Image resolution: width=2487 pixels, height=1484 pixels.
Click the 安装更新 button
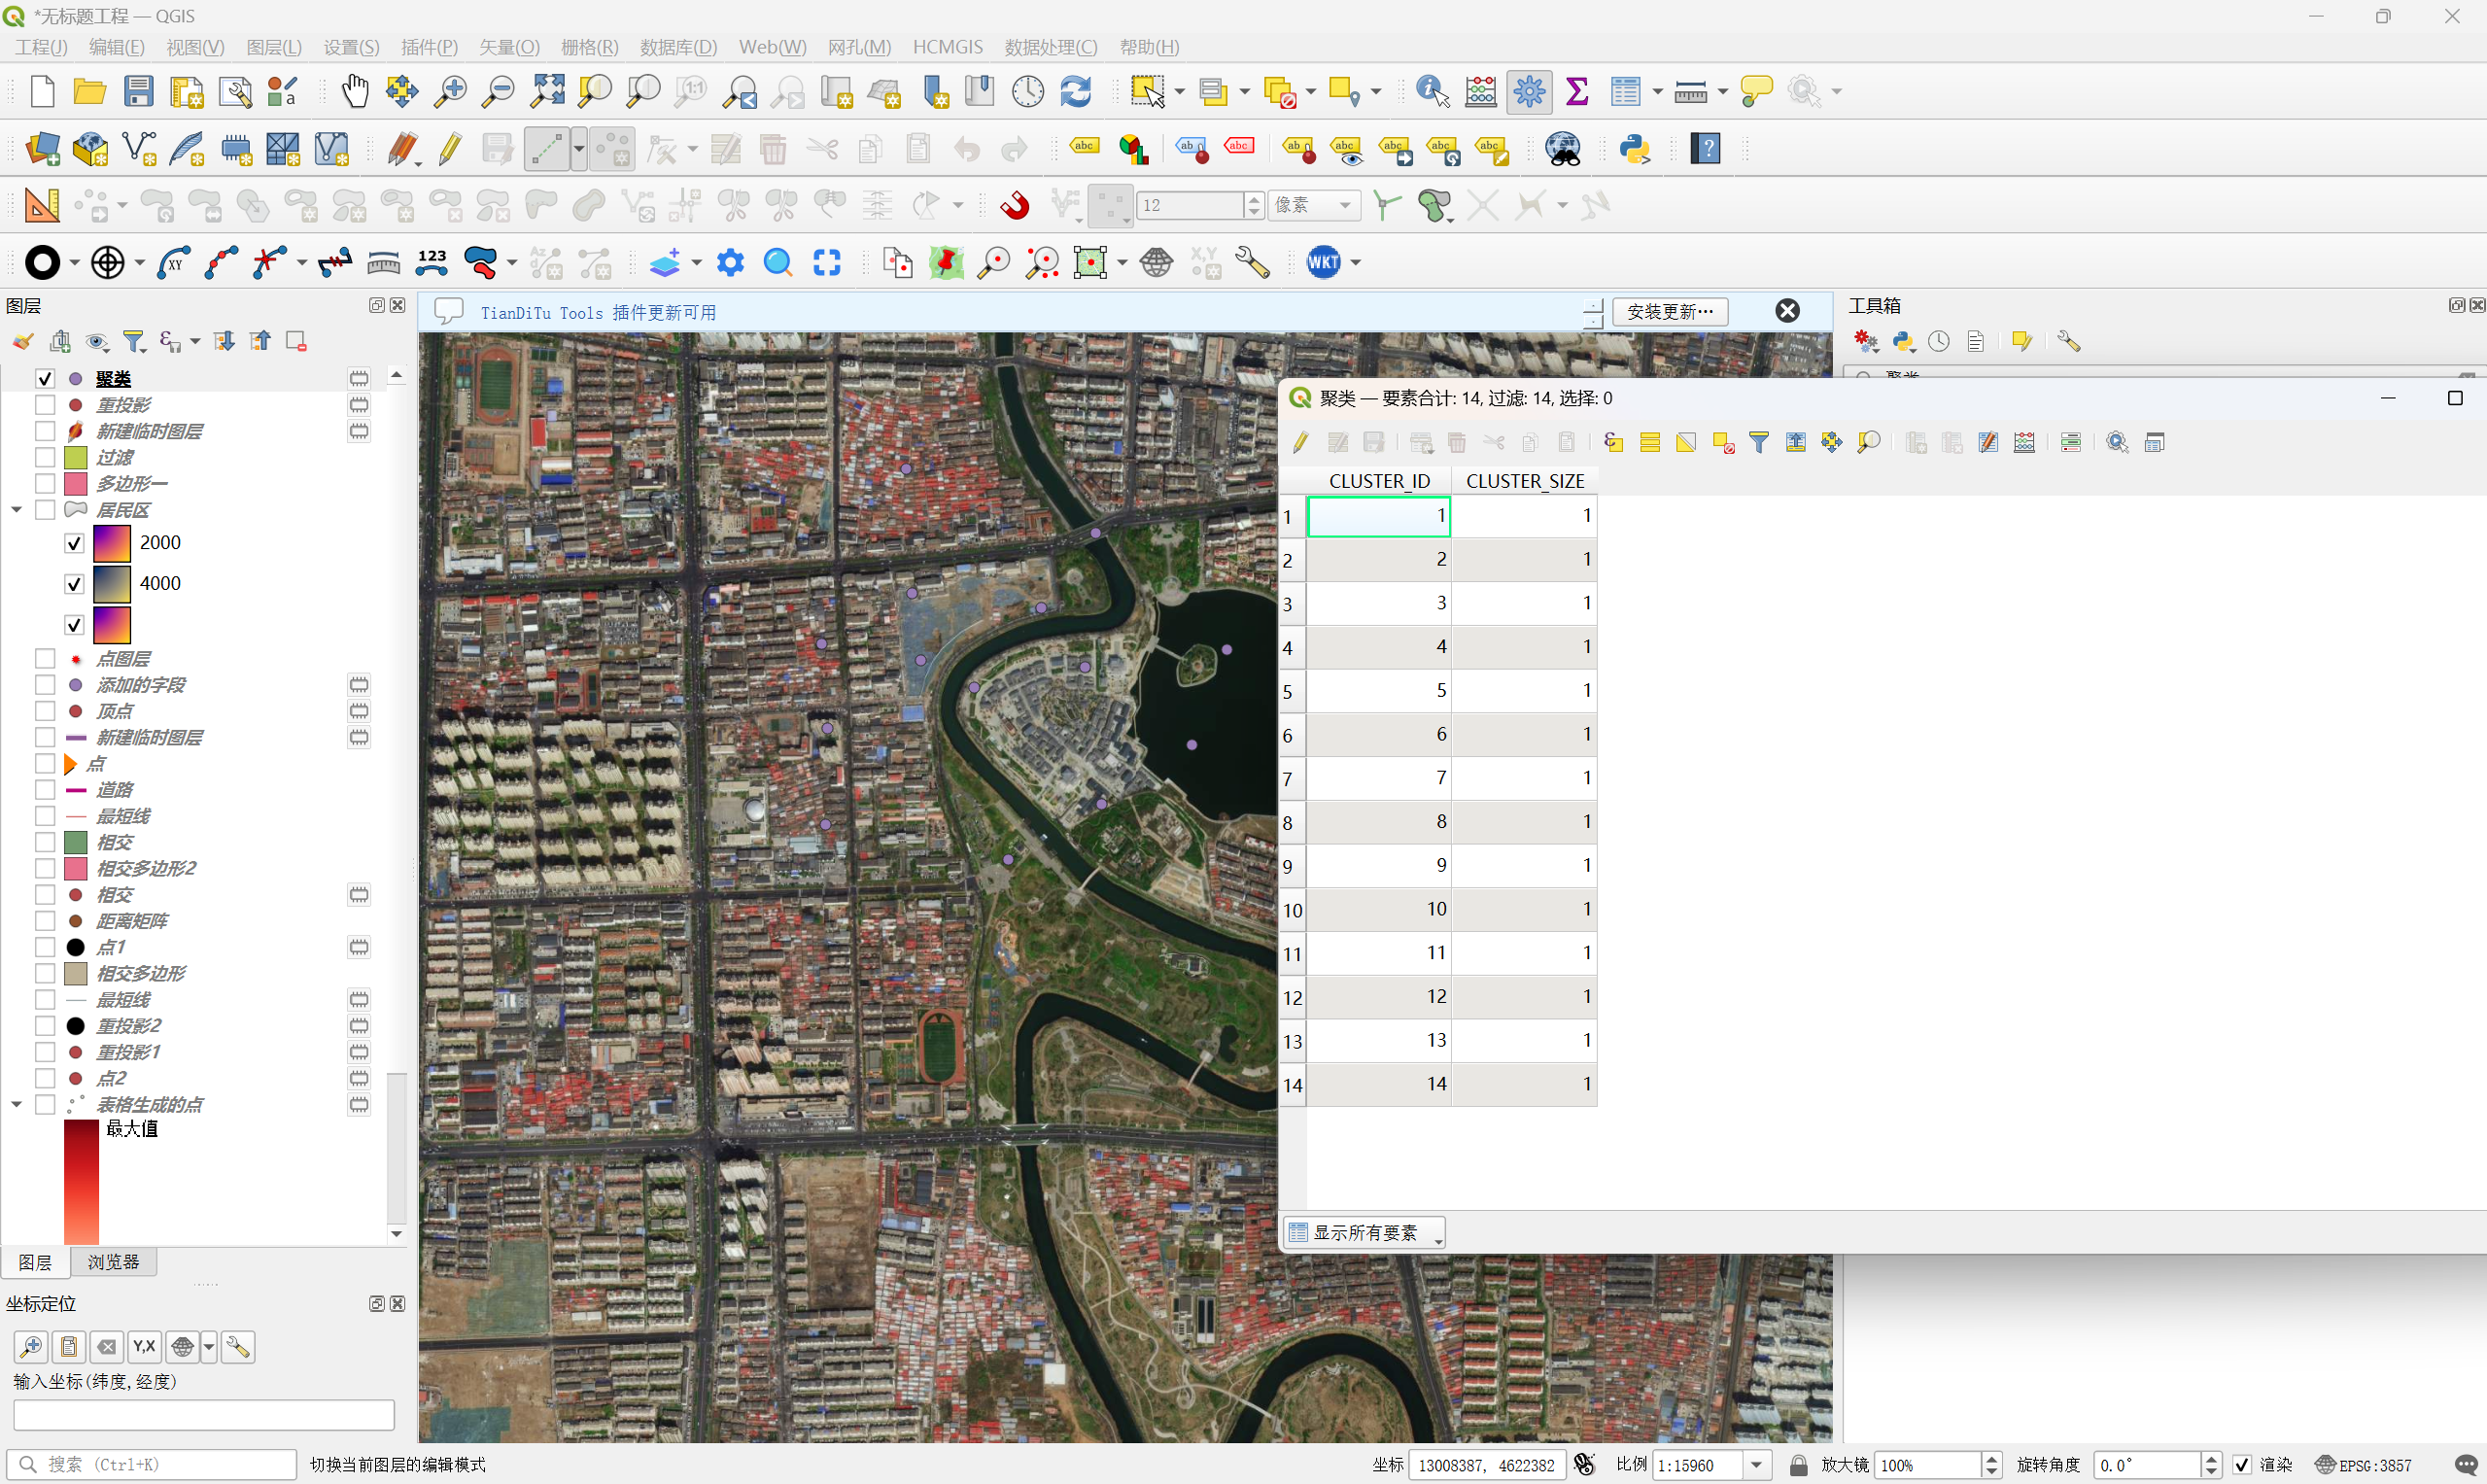coord(1669,311)
